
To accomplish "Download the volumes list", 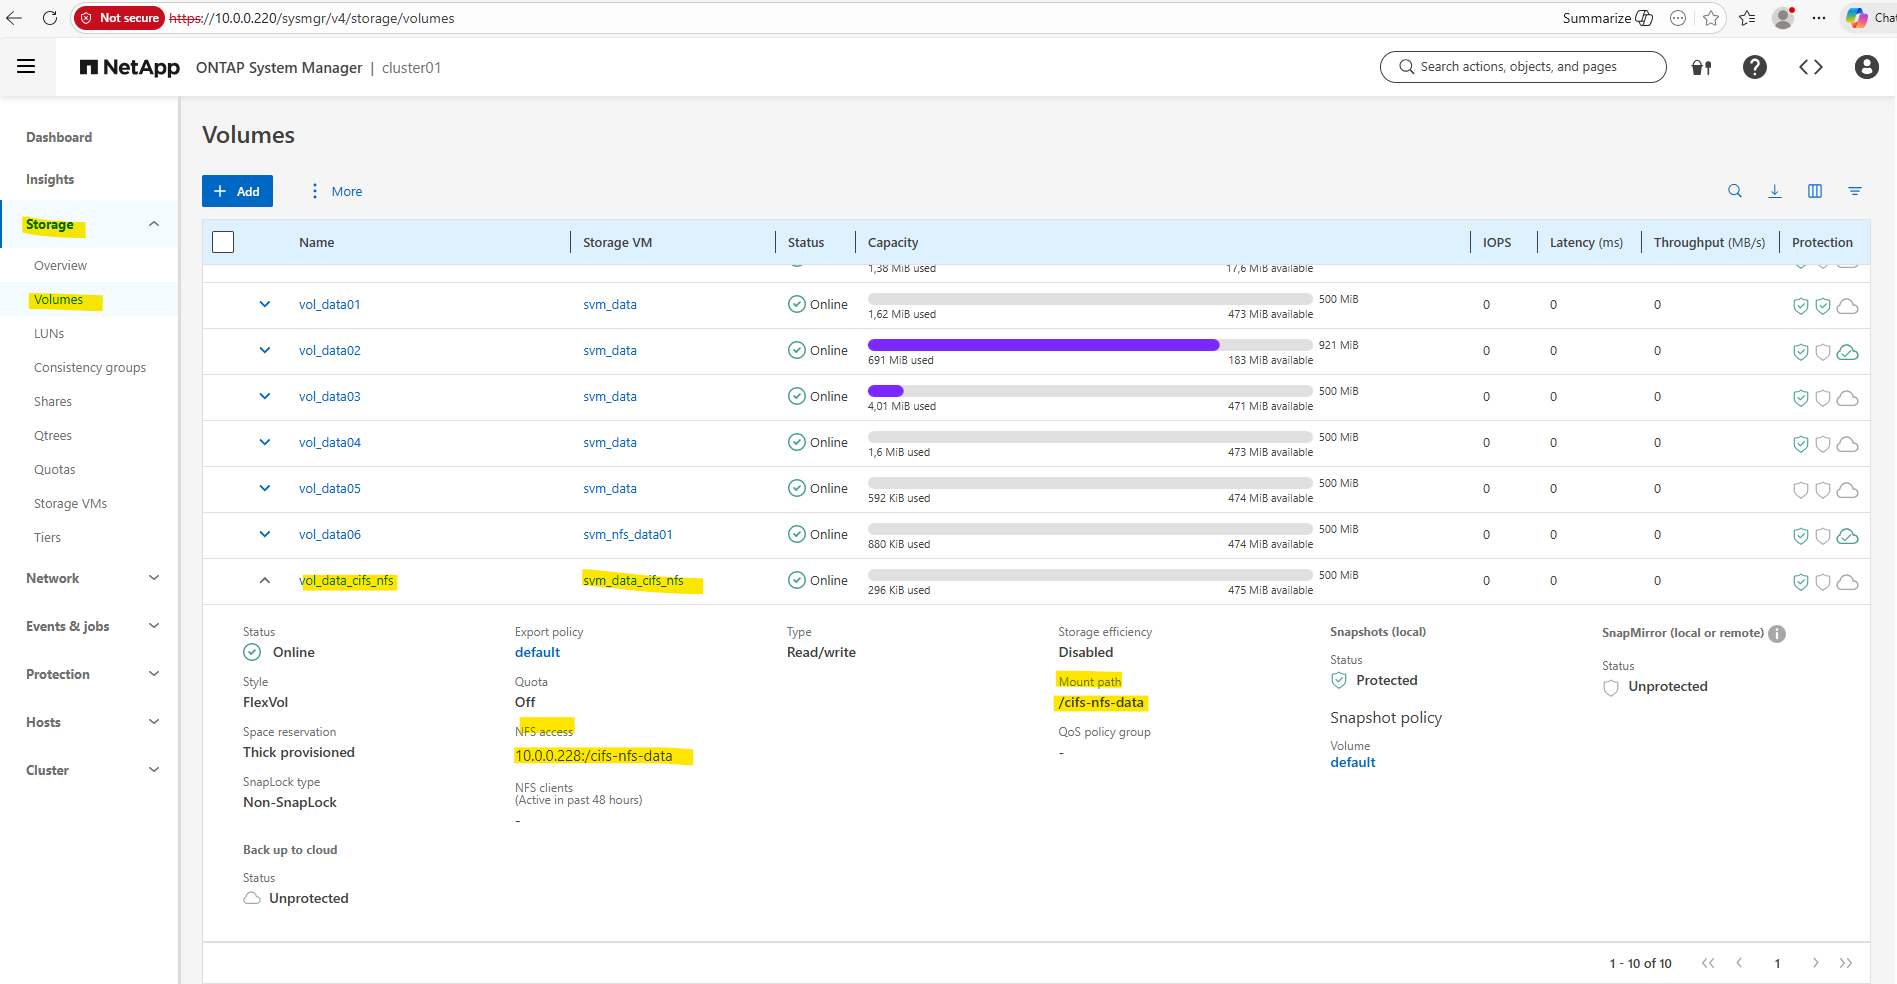I will click(x=1775, y=191).
